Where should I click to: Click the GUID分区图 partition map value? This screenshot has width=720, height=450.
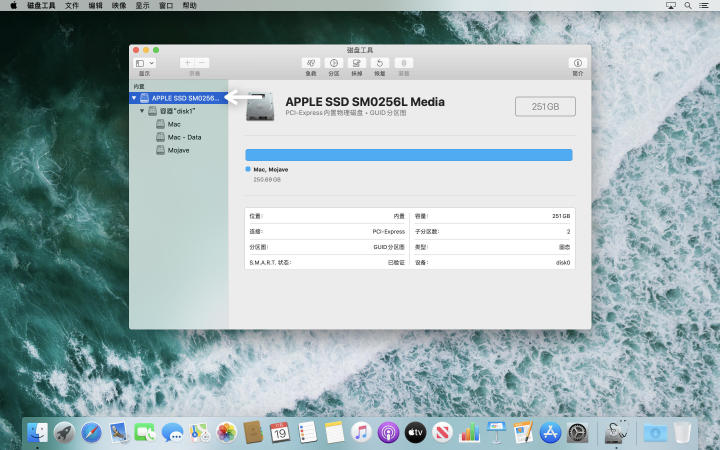coord(389,247)
